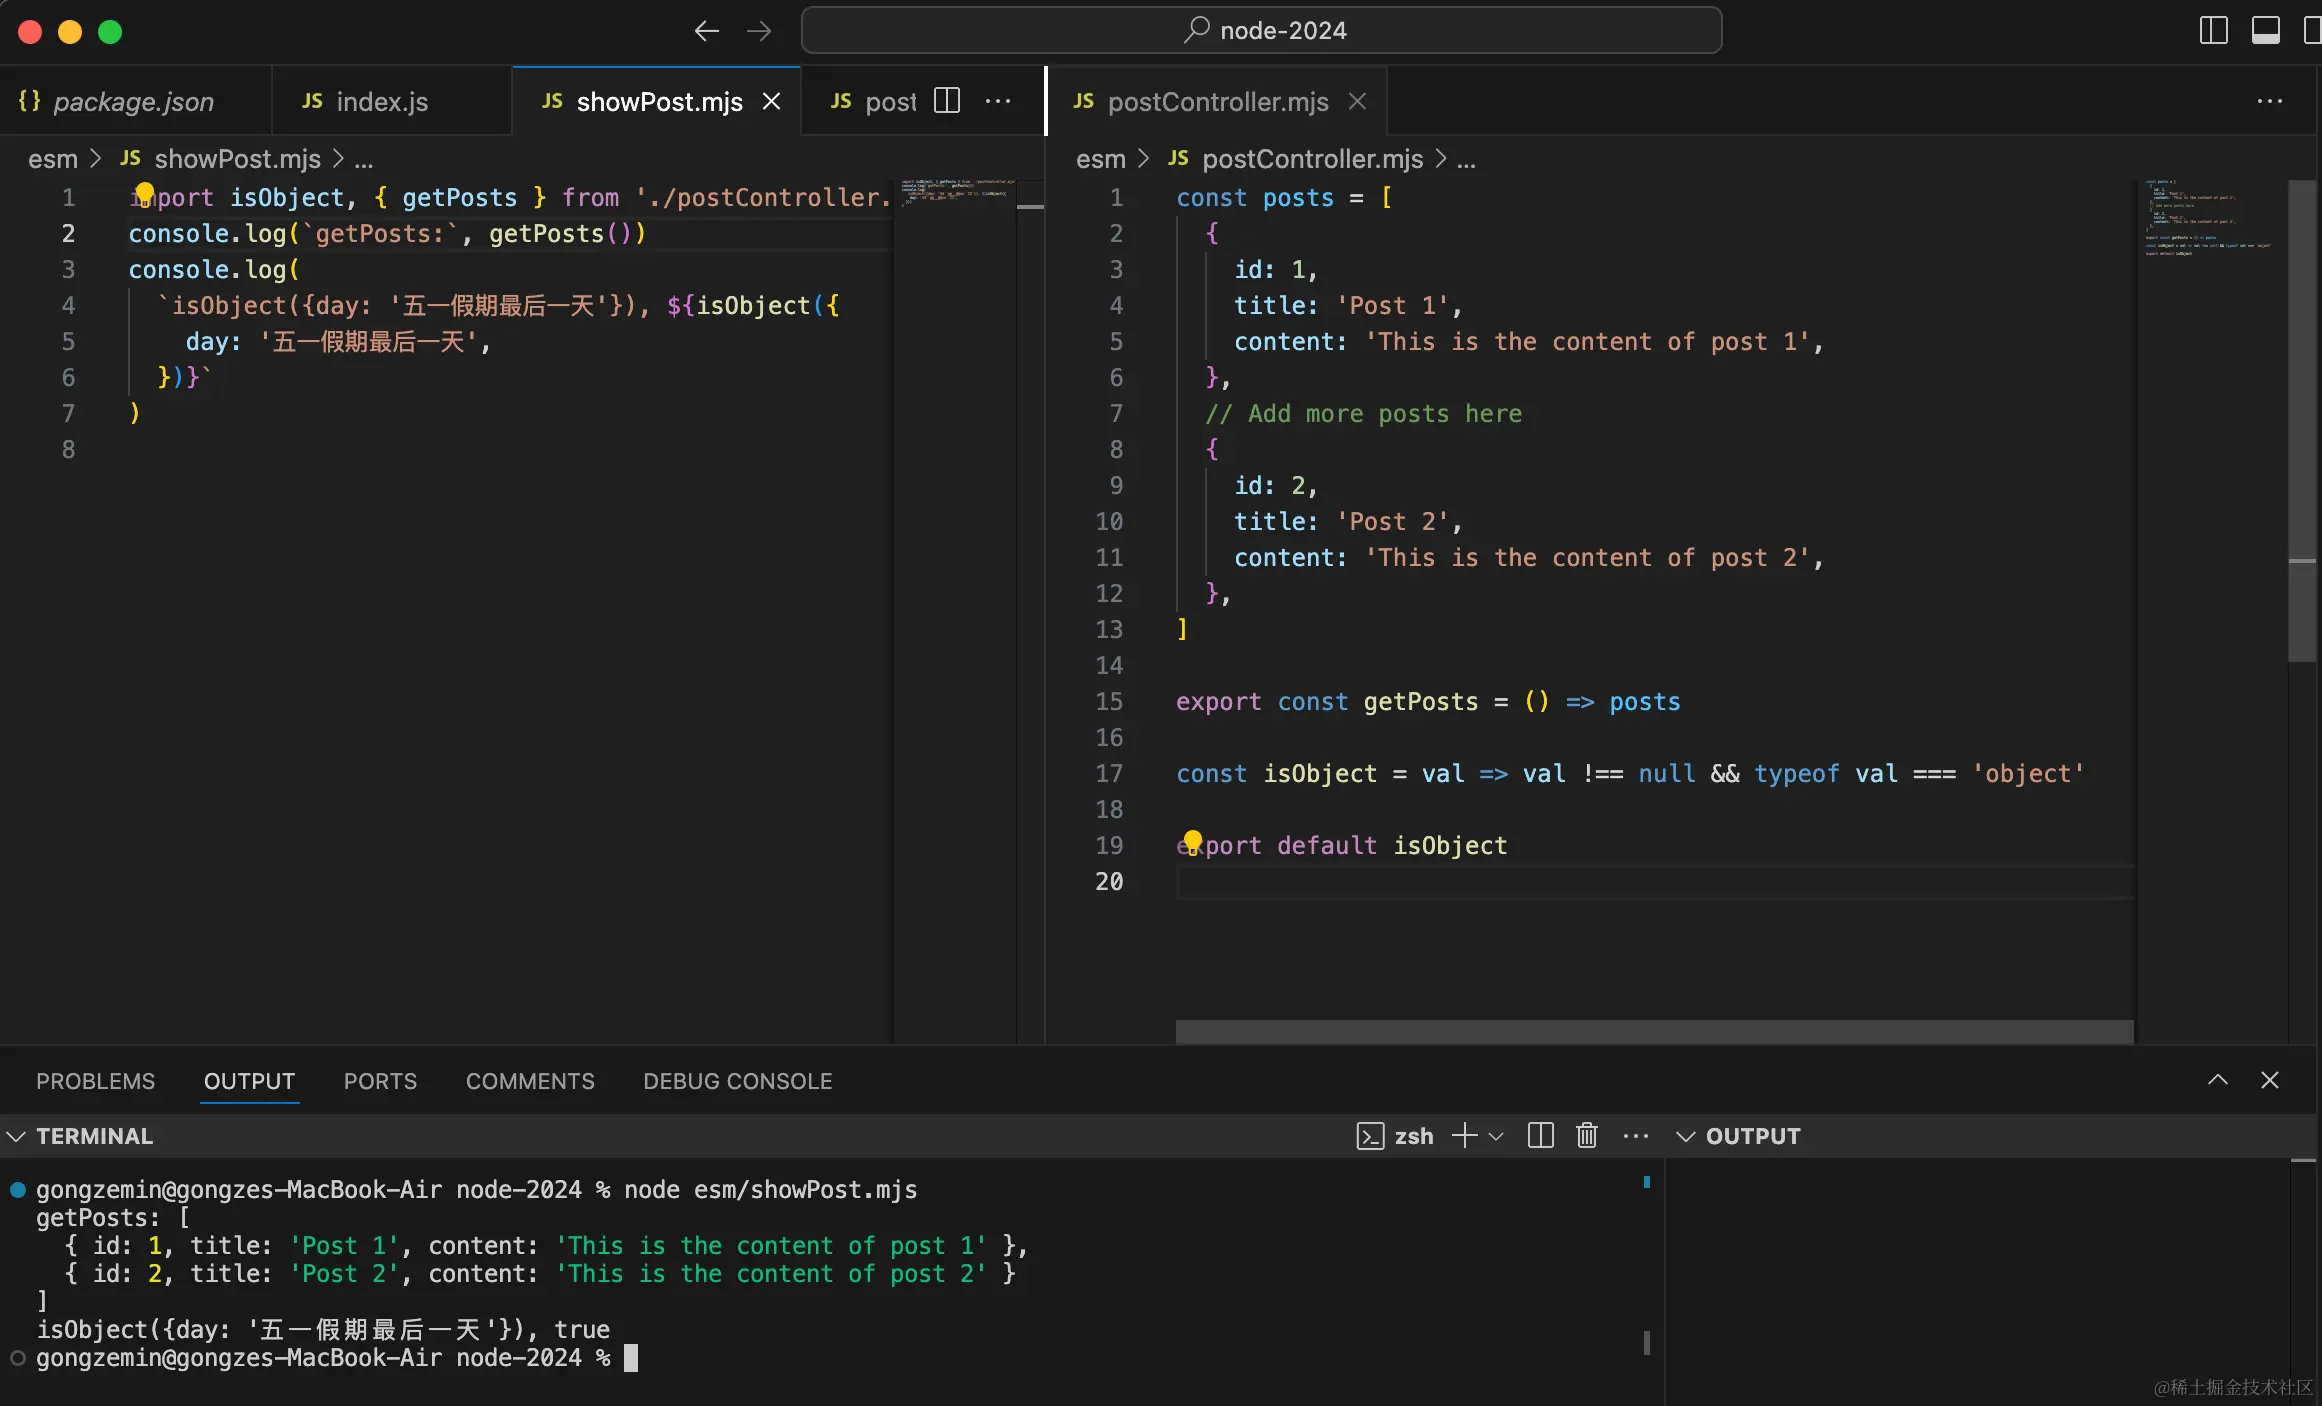
Task: Click the lightbulb on line 19
Action: (x=1192, y=840)
